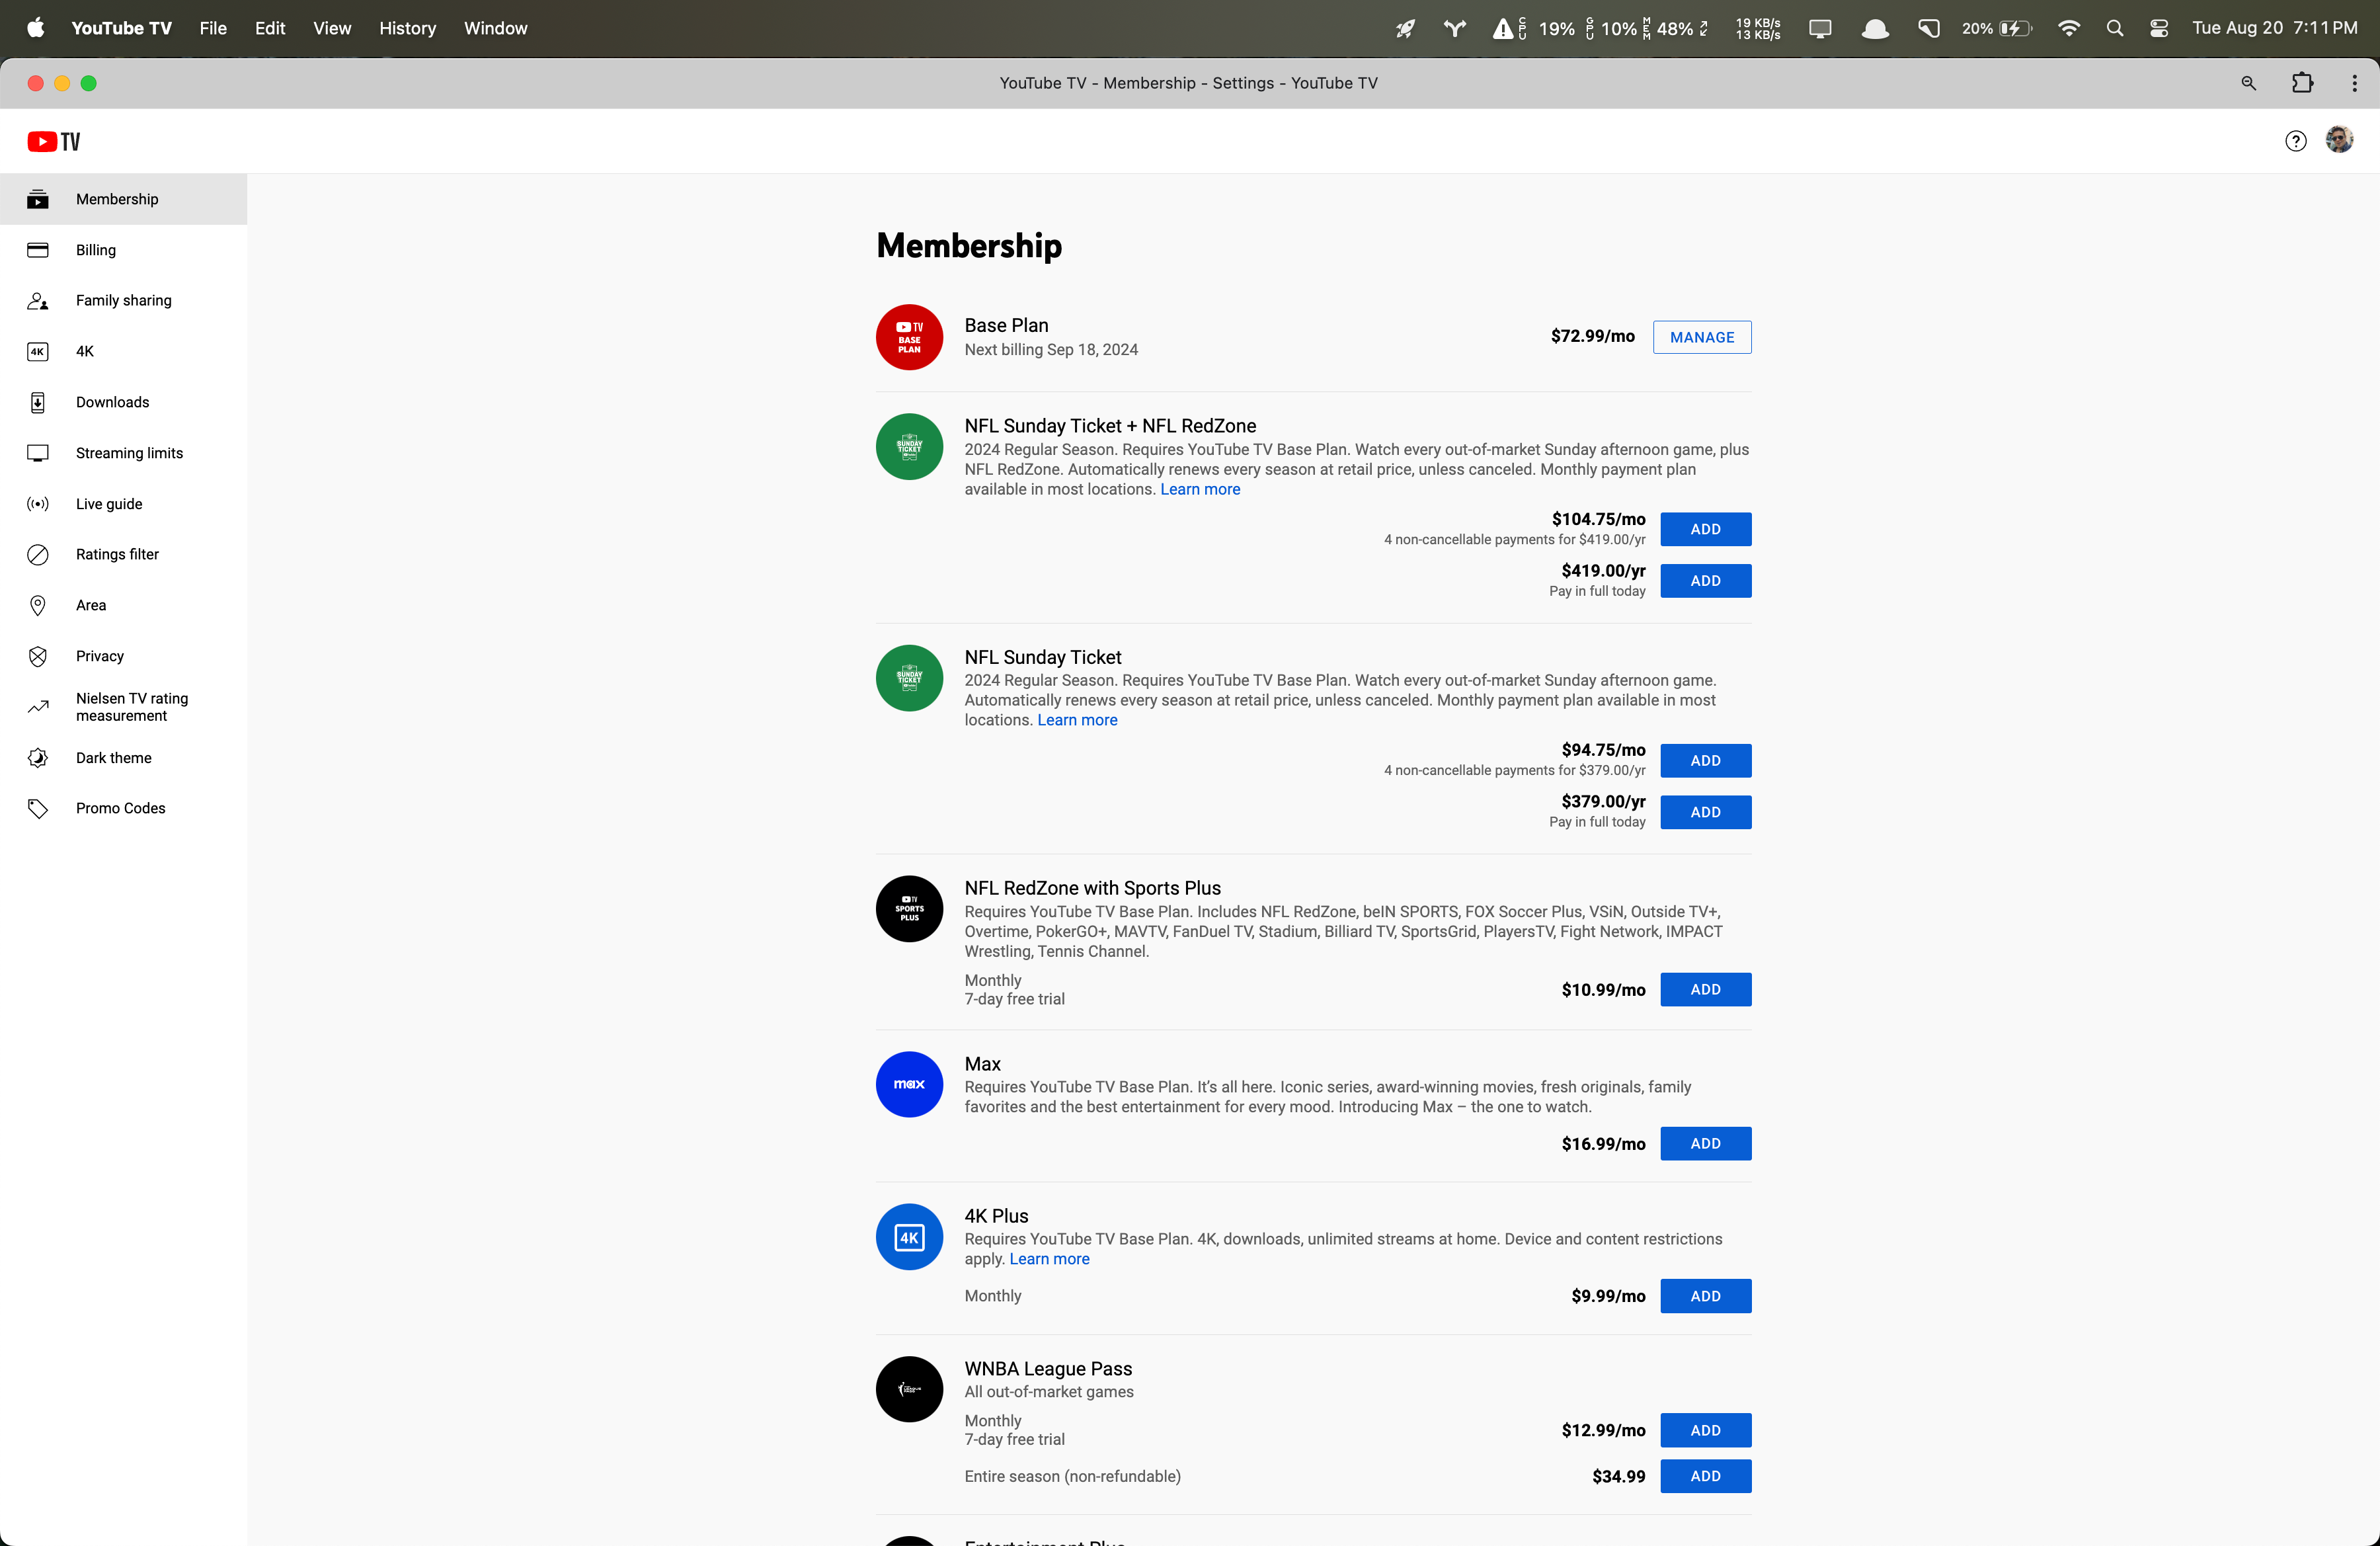Open the History menu

point(407,28)
